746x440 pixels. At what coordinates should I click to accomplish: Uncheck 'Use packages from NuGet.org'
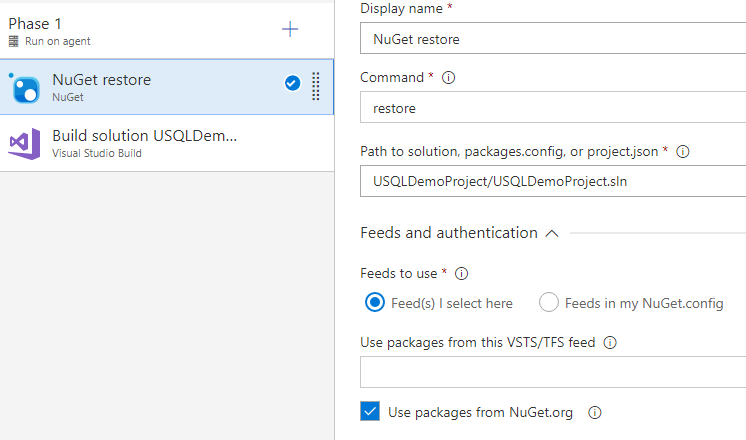(x=370, y=411)
